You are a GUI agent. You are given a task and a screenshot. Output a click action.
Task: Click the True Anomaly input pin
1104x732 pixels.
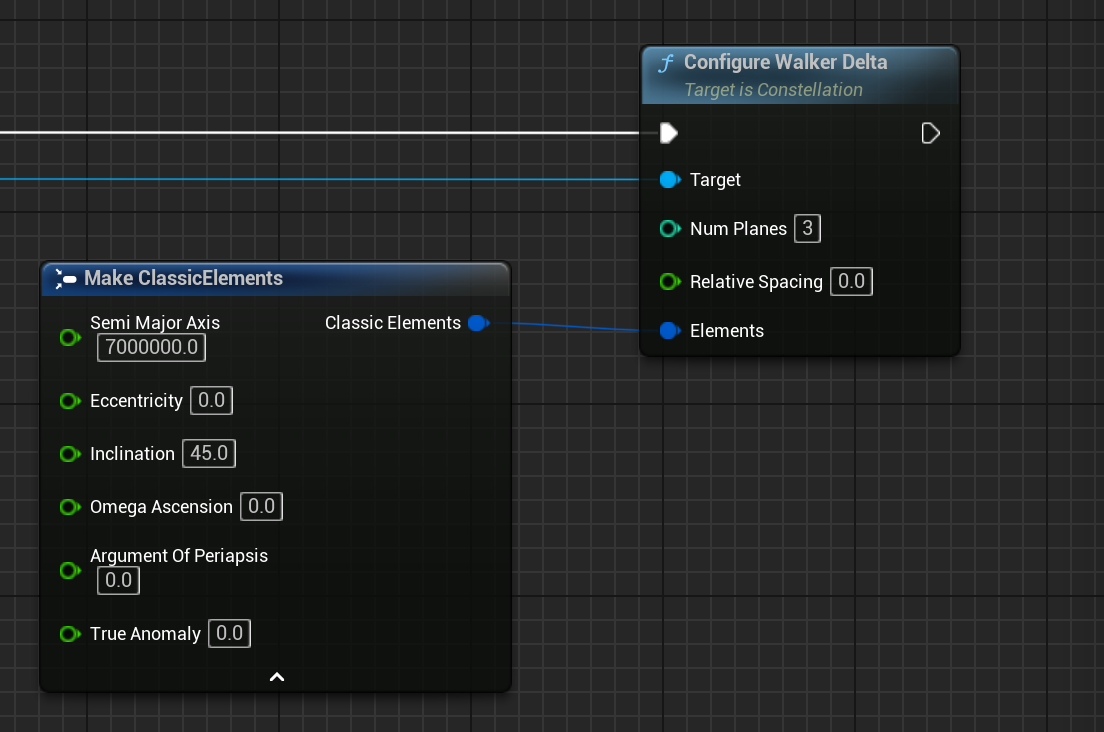(x=69, y=633)
